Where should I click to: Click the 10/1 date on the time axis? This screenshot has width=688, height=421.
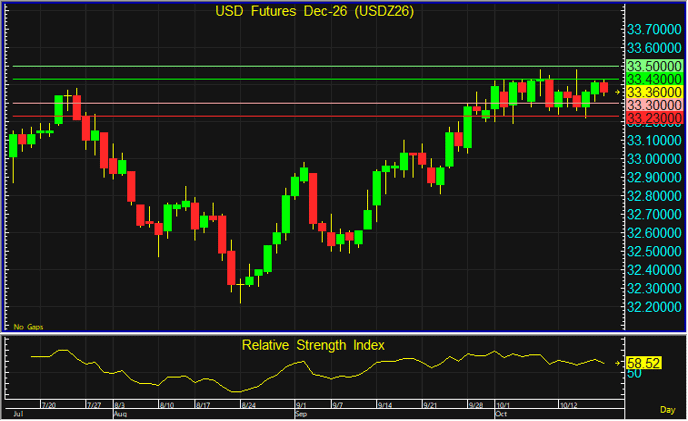pyautogui.click(x=503, y=405)
